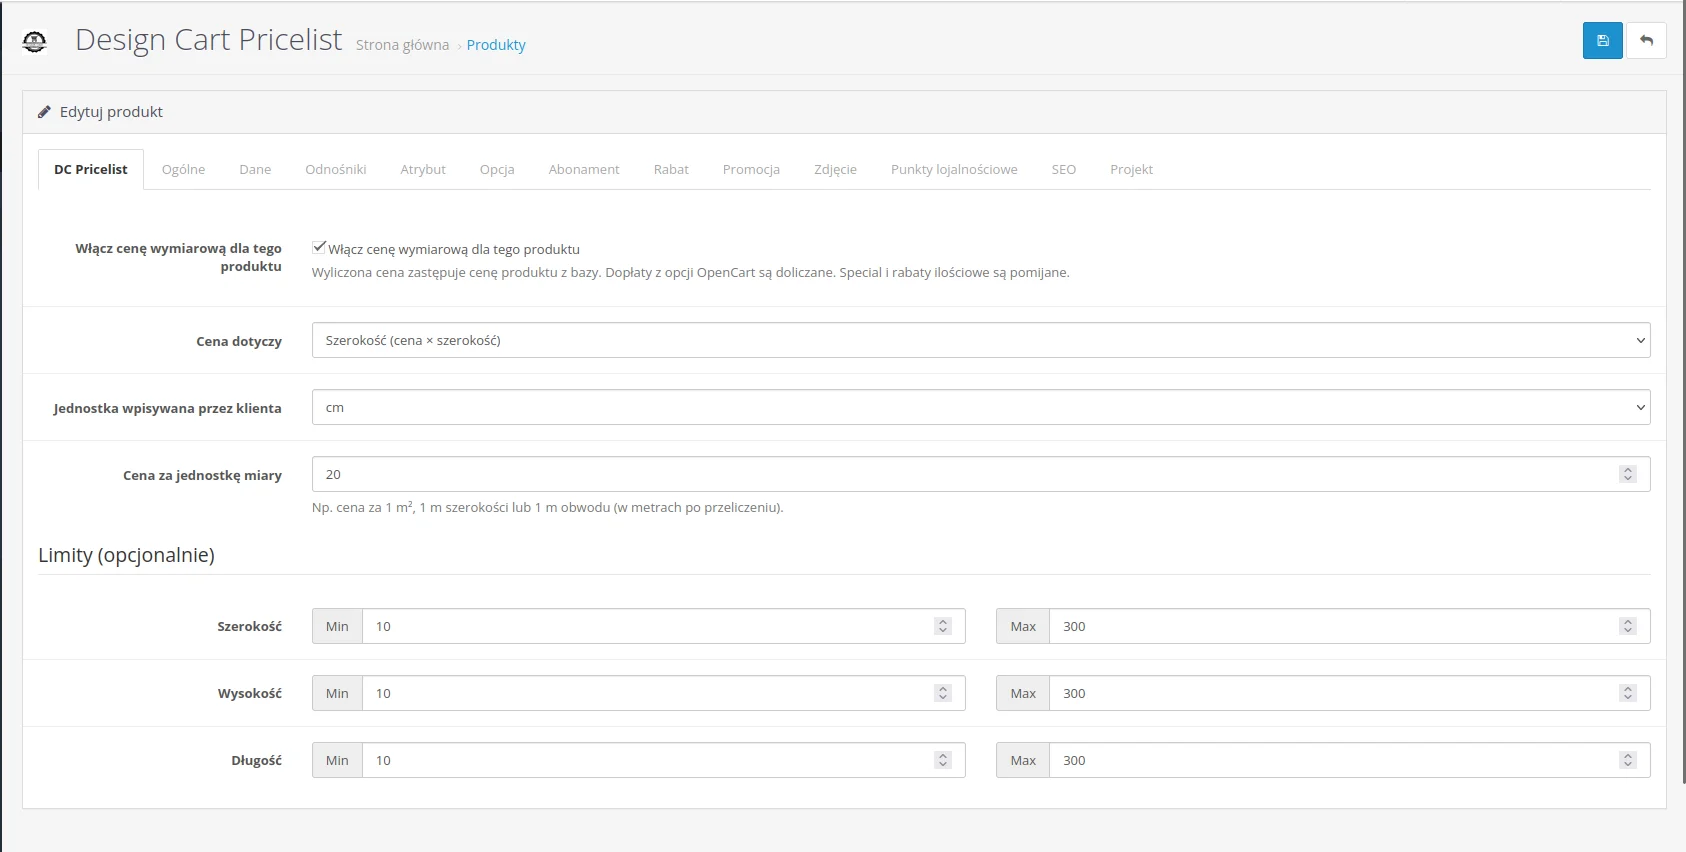Click the Wysokość Min input field
This screenshot has width=1686, height=852.
[664, 693]
